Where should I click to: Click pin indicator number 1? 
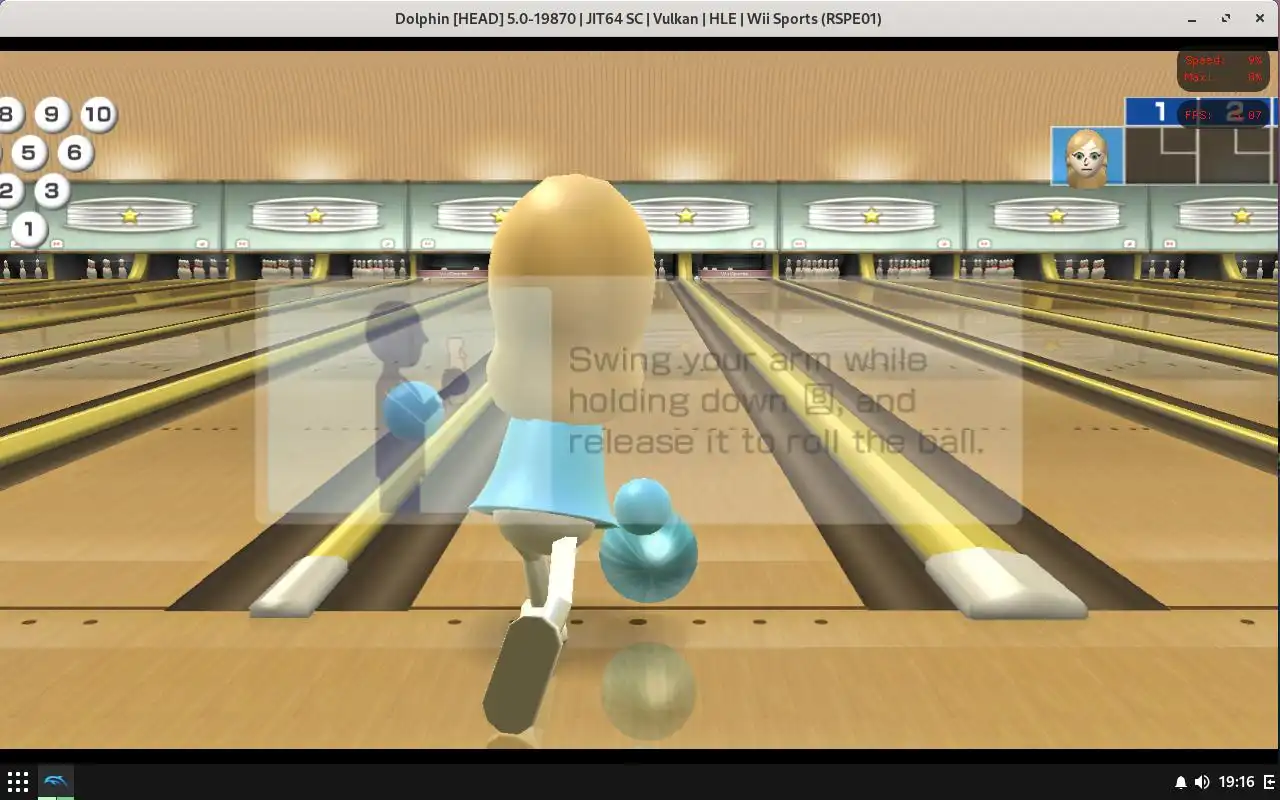28,229
